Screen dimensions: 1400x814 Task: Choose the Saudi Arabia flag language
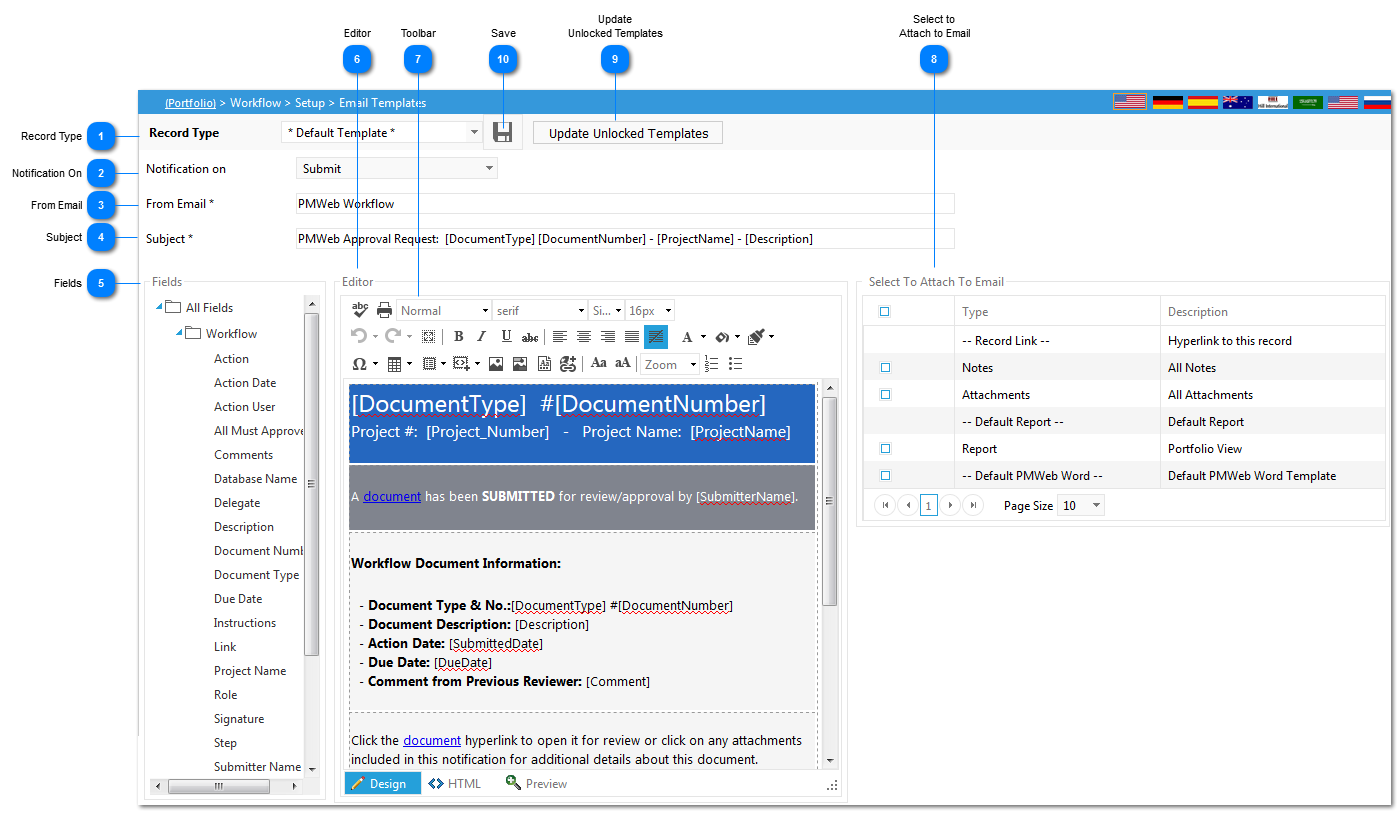[x=1308, y=102]
